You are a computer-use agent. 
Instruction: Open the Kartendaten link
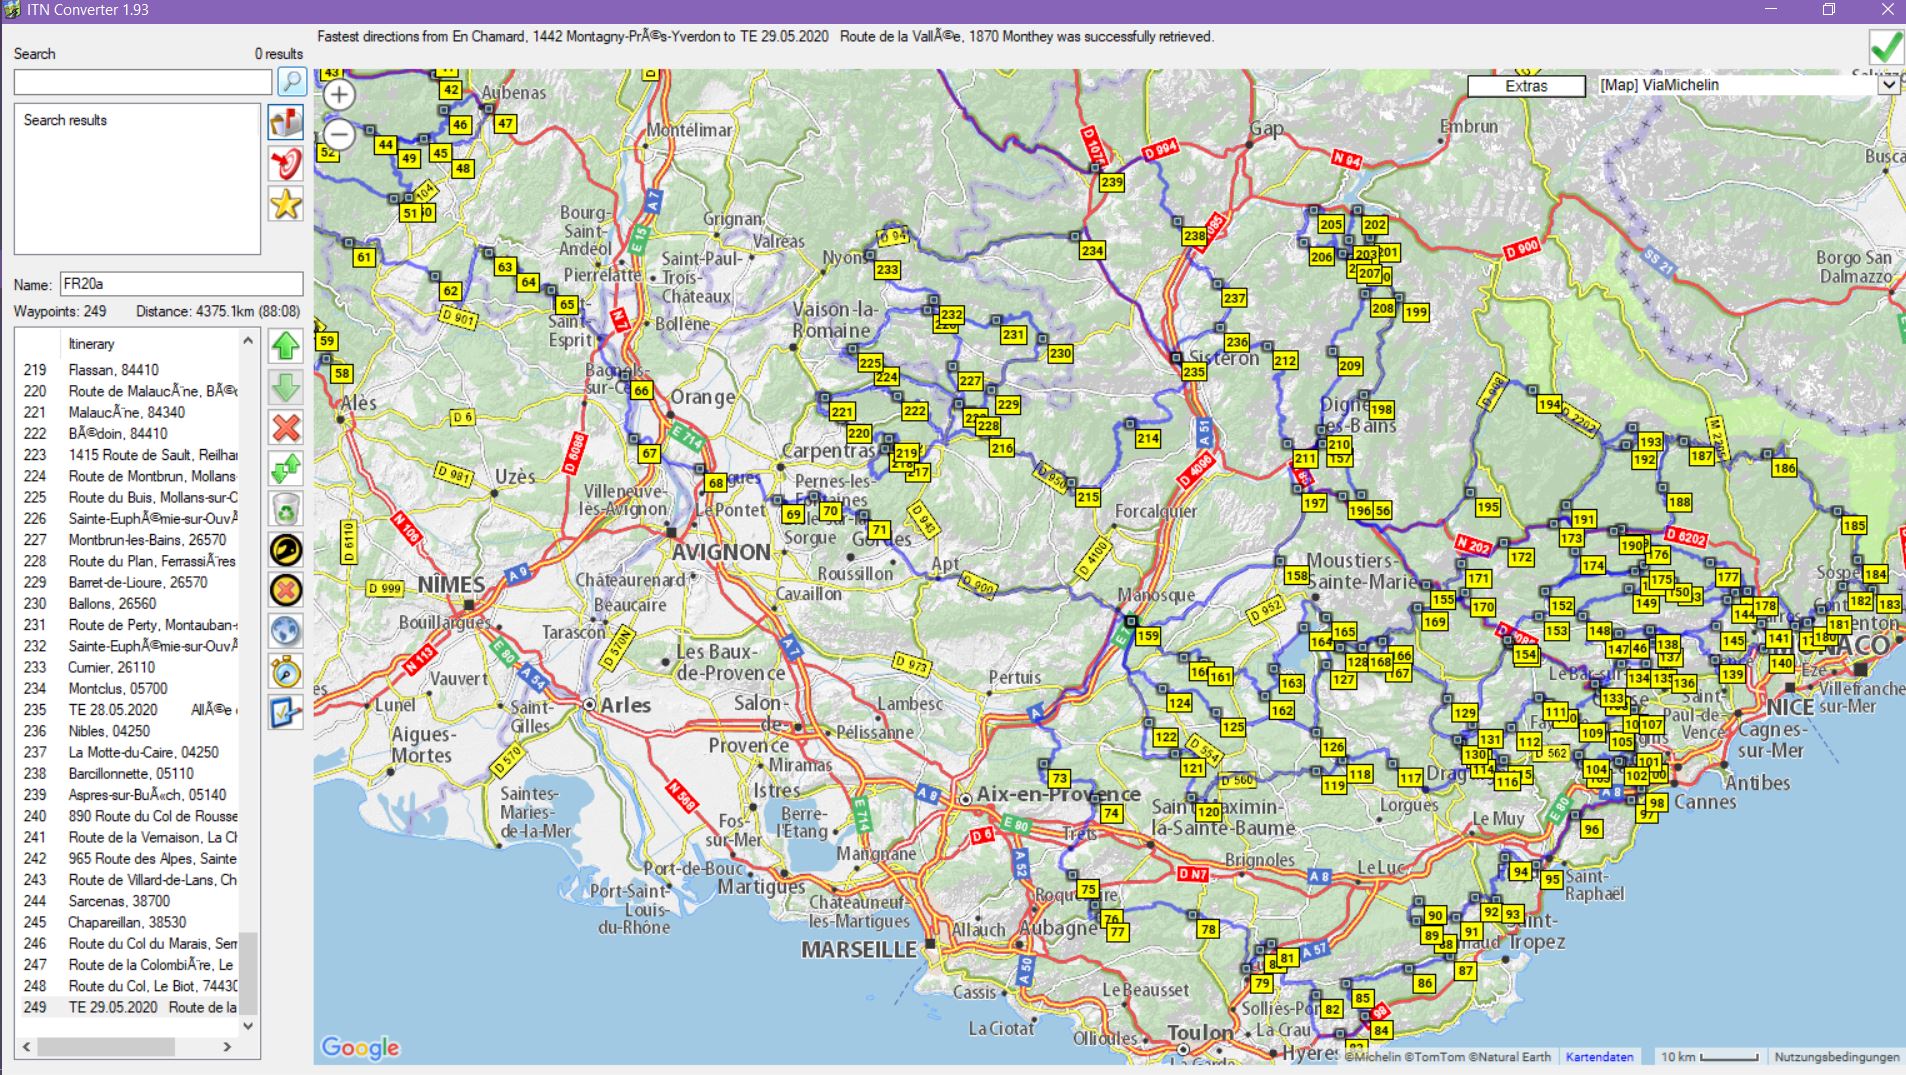click(1599, 1057)
